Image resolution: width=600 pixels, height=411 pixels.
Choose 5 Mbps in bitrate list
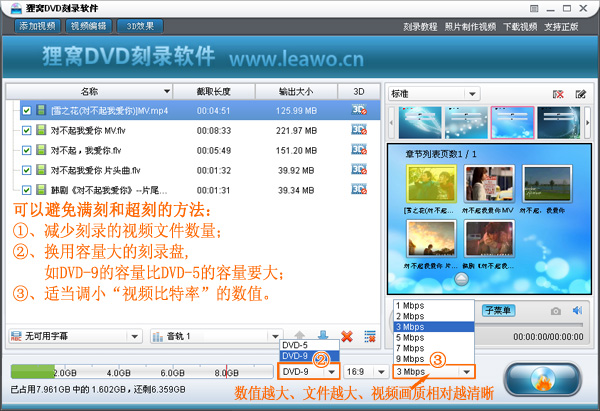434,338
